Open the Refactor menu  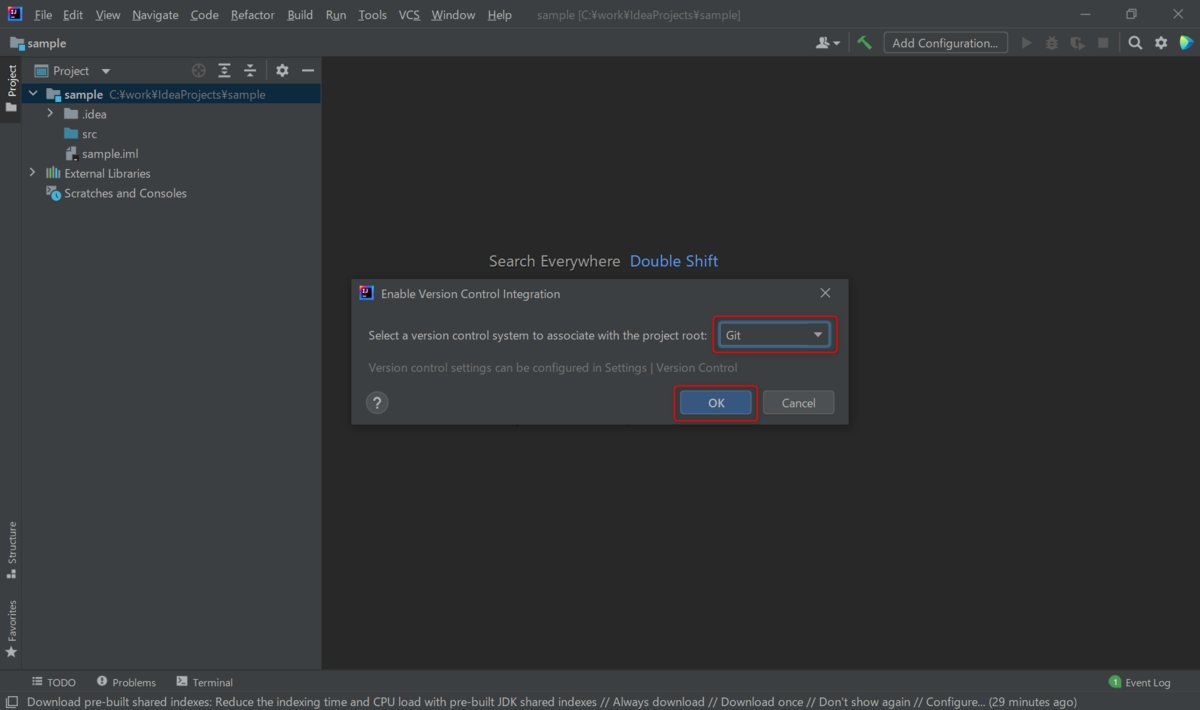[252, 15]
